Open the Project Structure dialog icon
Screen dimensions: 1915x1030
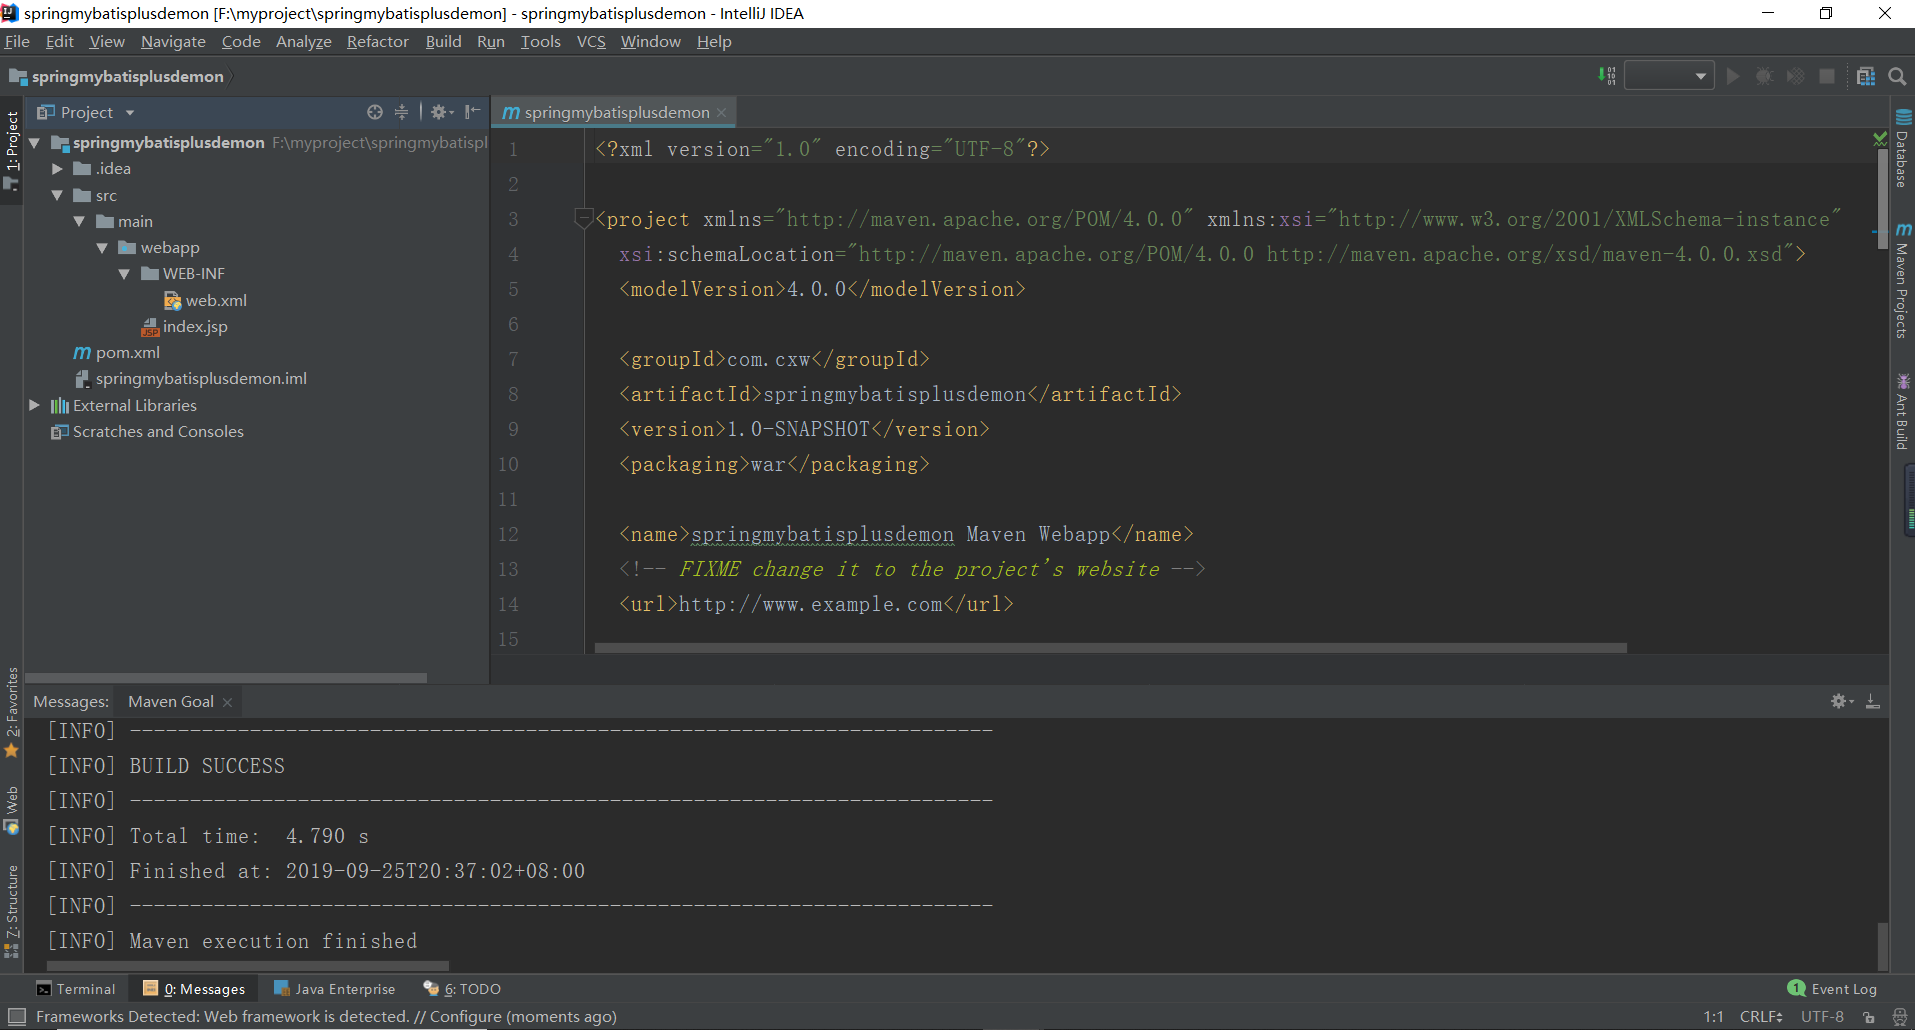1865,76
